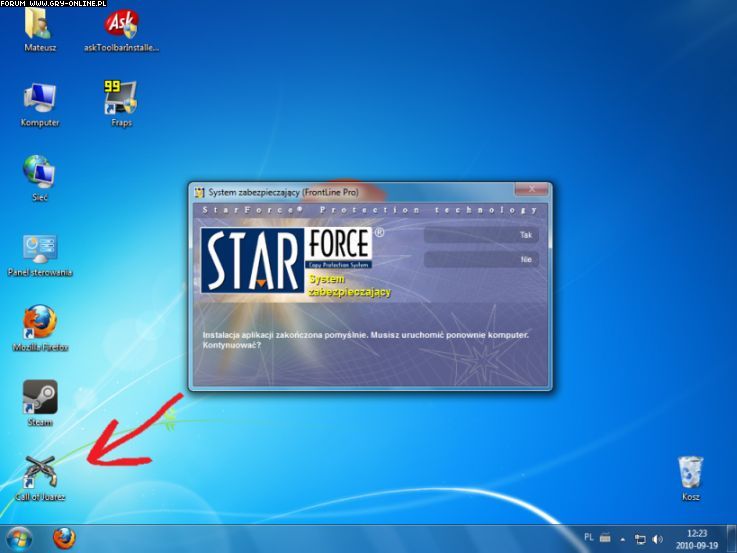Click the 'StarForce Protection technology' header text

(370, 210)
